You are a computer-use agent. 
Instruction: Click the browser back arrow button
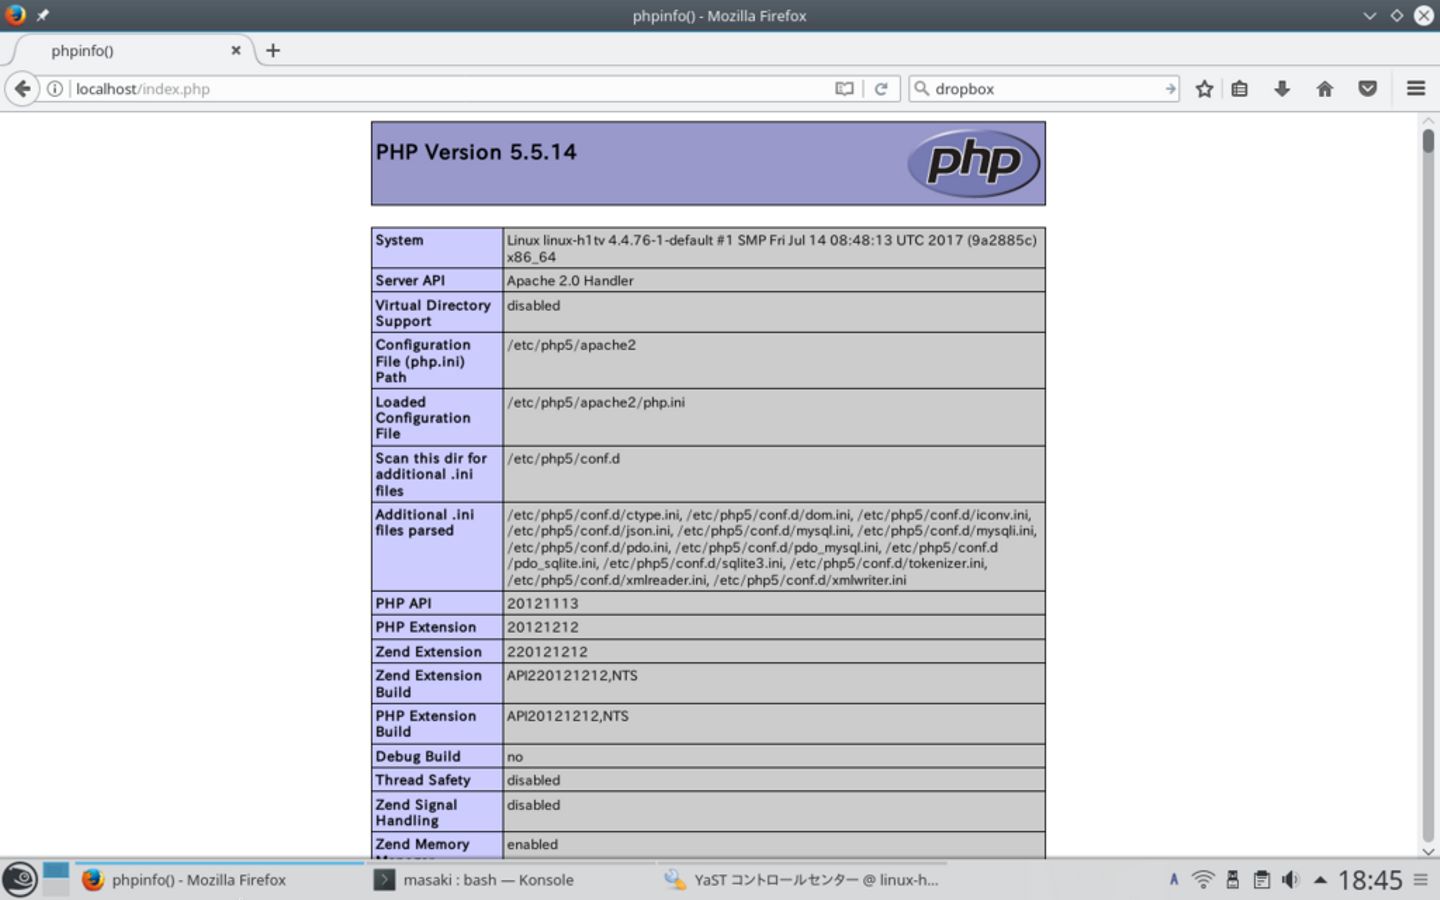(x=22, y=89)
